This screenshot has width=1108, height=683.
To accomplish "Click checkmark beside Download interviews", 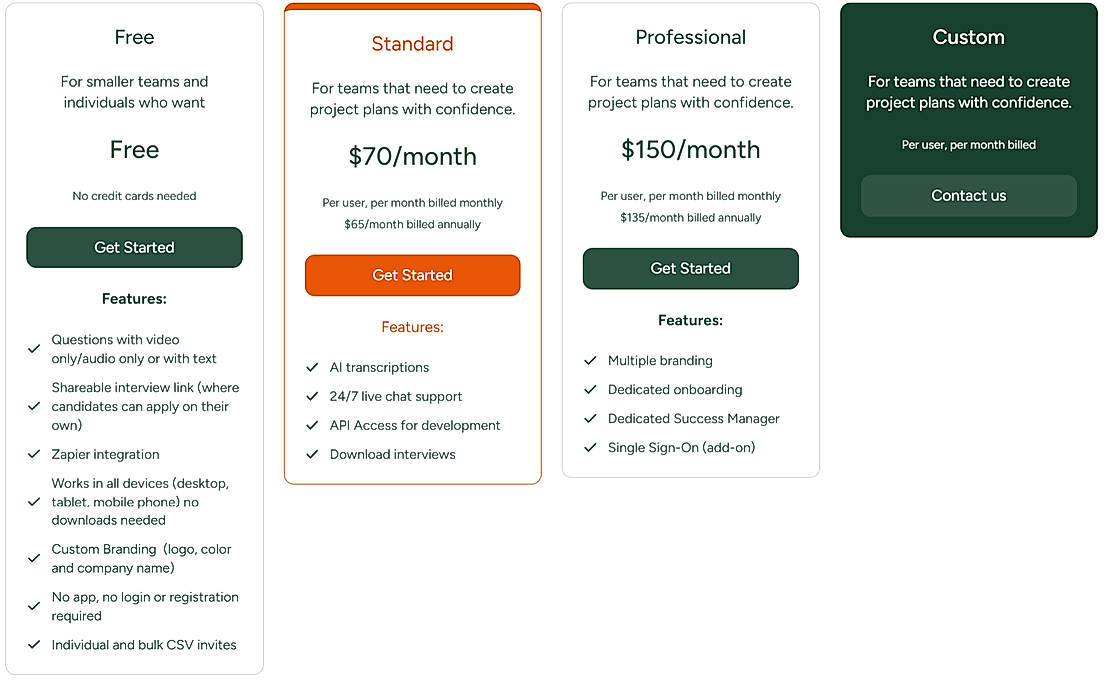I will [312, 455].
